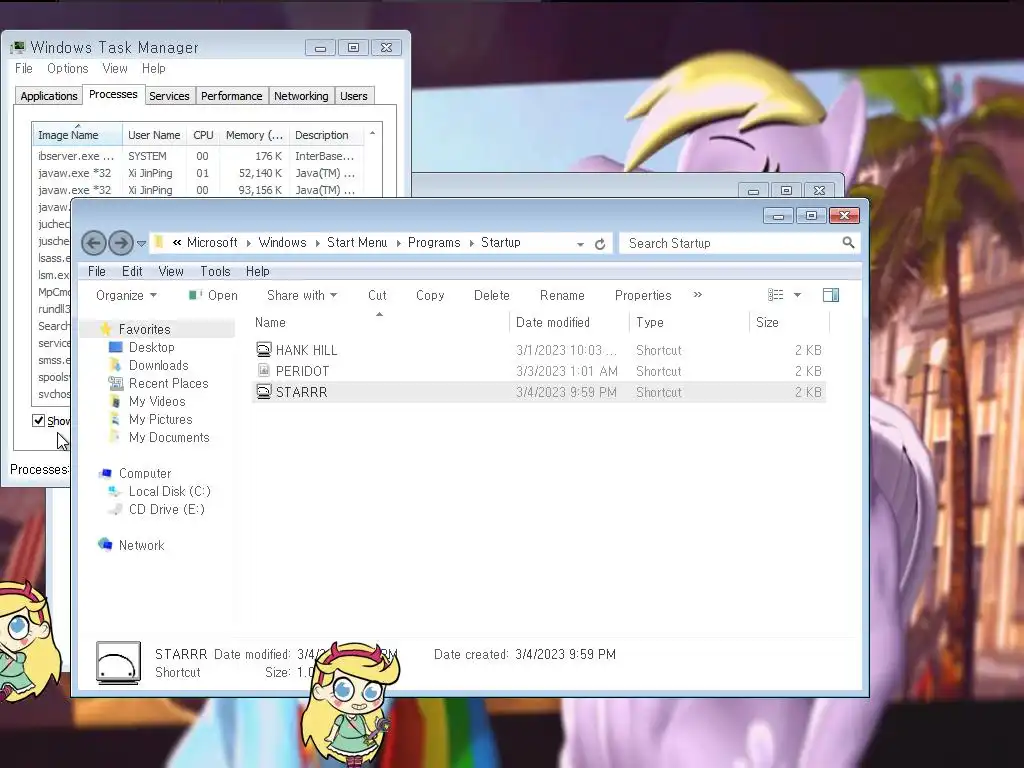
Task: Open Local Disk (C:) drive
Action: click(x=169, y=491)
